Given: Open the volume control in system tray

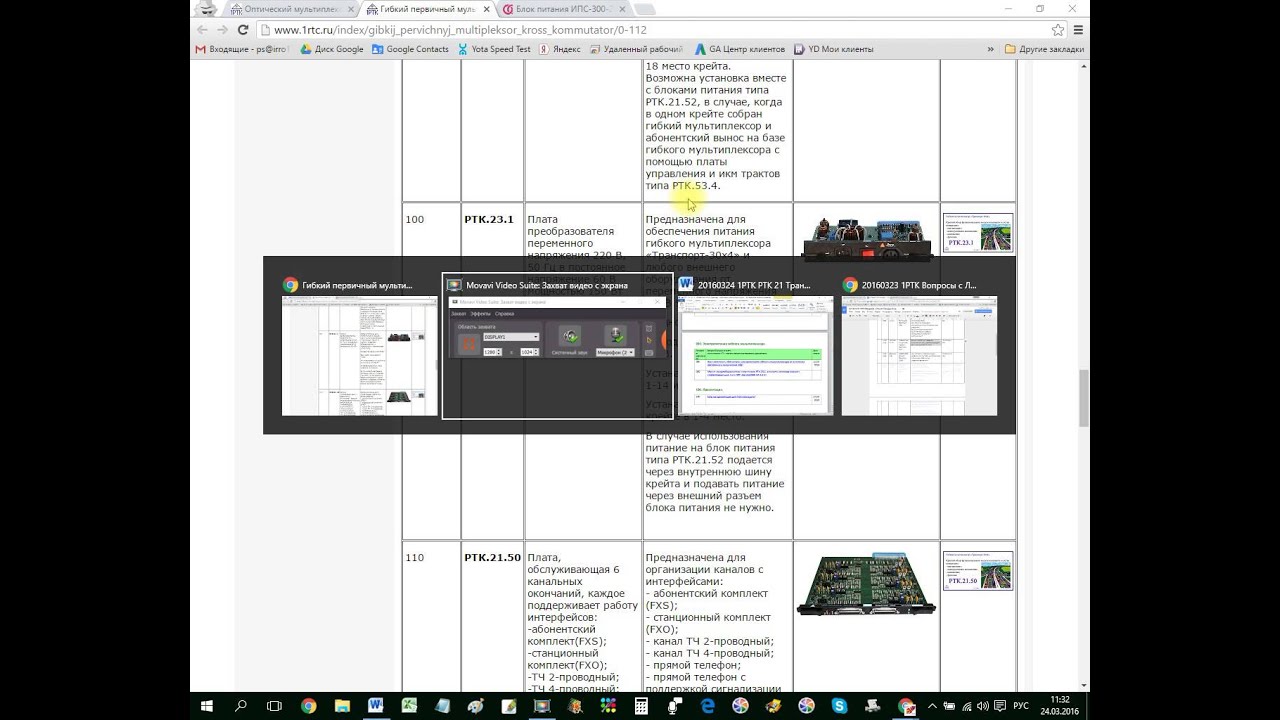Looking at the screenshot, I should [x=983, y=706].
